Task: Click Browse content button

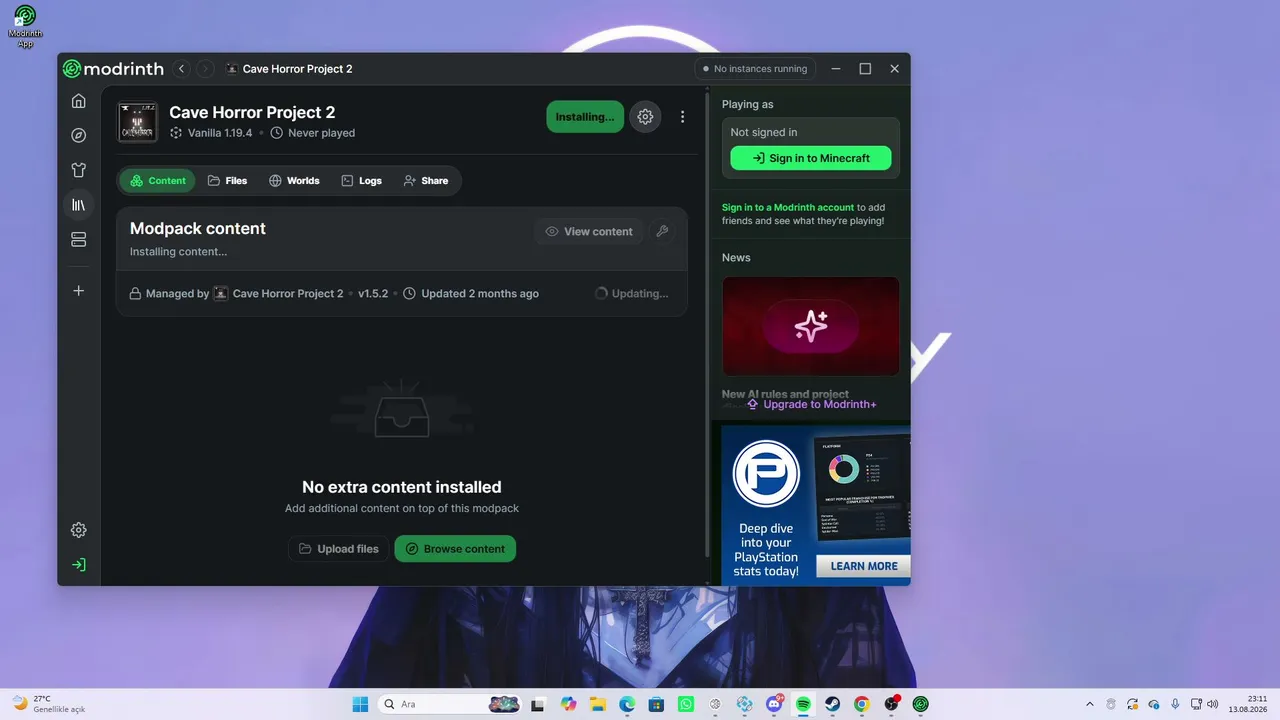Action: coord(455,549)
